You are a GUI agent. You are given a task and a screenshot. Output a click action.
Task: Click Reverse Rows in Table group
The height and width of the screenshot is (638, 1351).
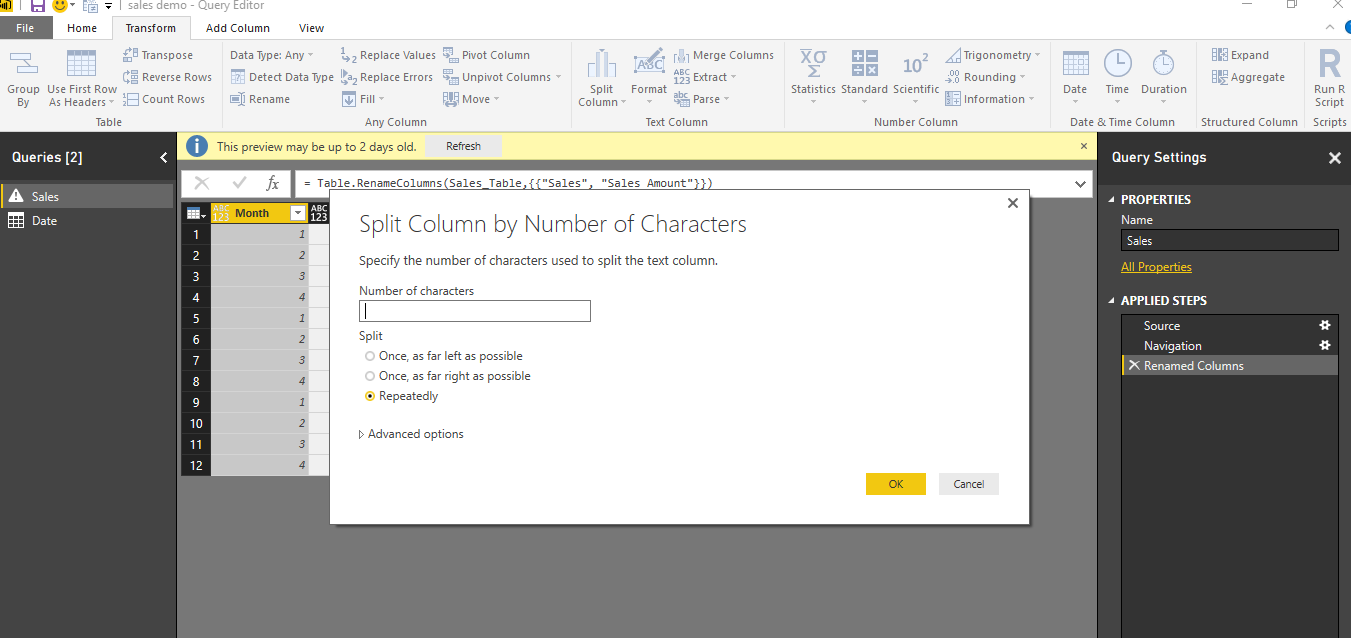pos(167,77)
